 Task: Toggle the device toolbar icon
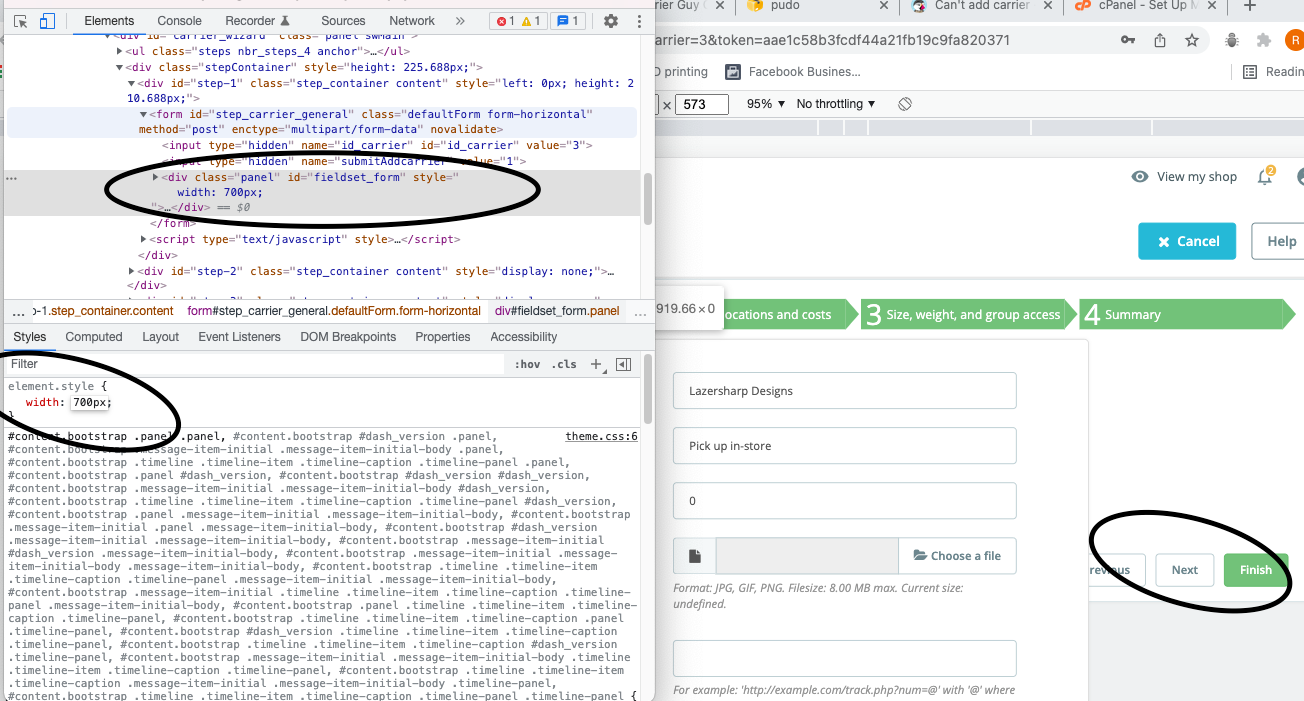click(48, 21)
